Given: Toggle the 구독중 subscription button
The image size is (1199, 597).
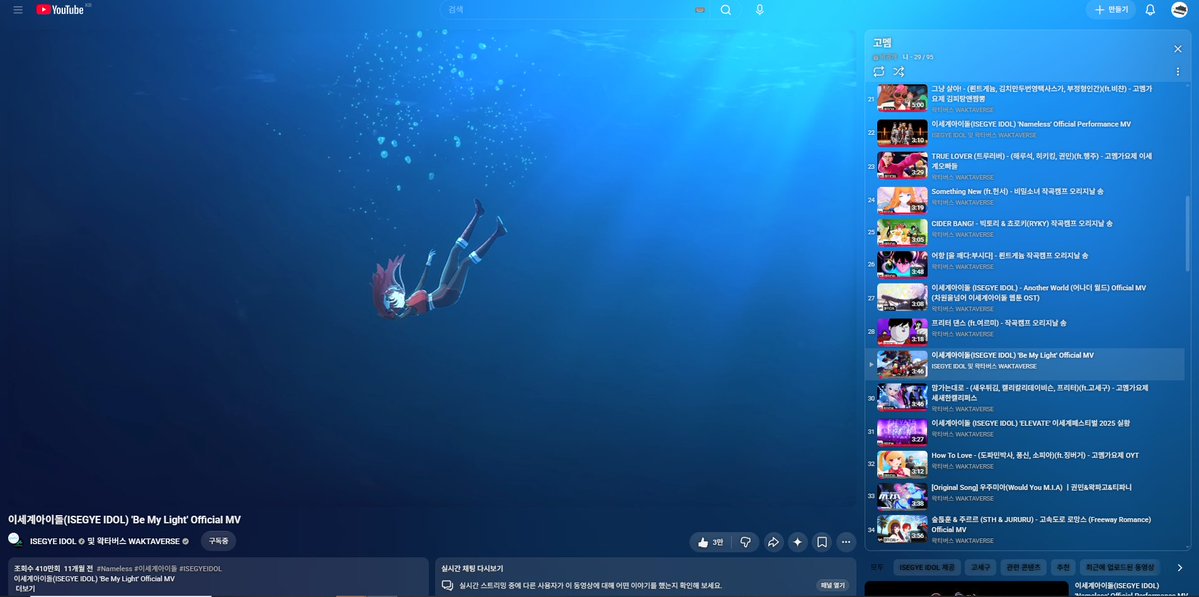Looking at the screenshot, I should click(219, 541).
